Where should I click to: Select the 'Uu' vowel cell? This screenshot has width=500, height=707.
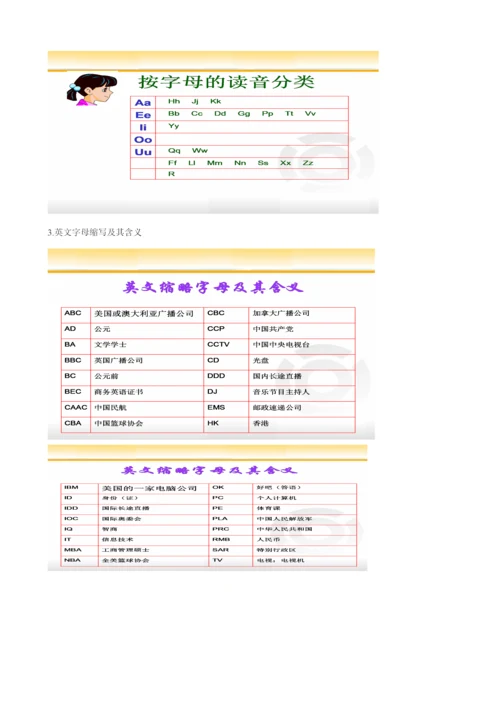tap(143, 152)
